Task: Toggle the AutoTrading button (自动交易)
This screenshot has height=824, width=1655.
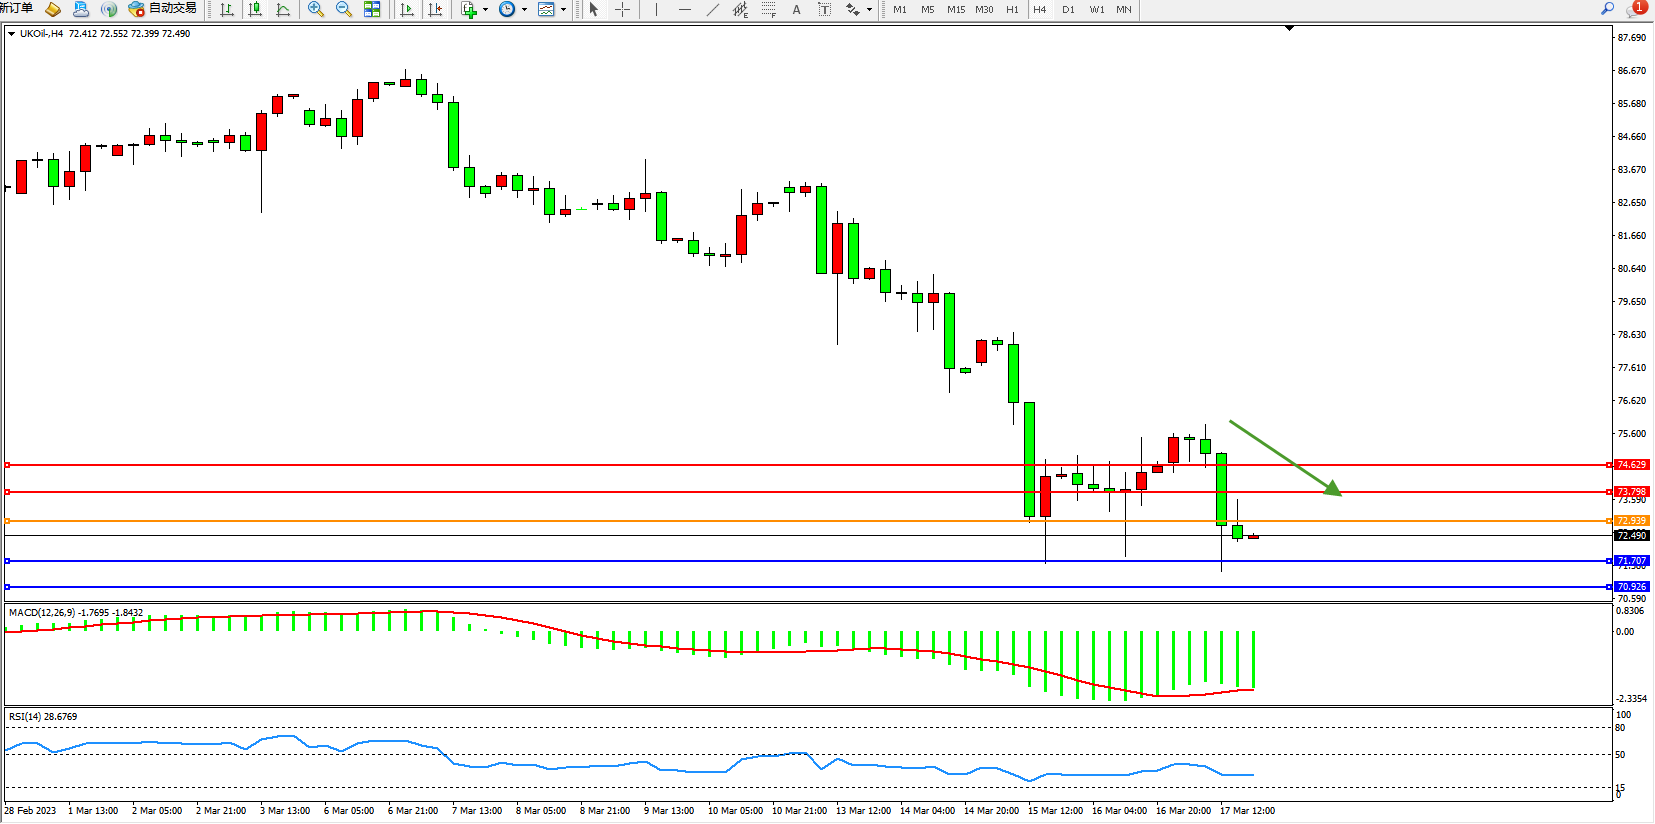Action: pyautogui.click(x=162, y=9)
